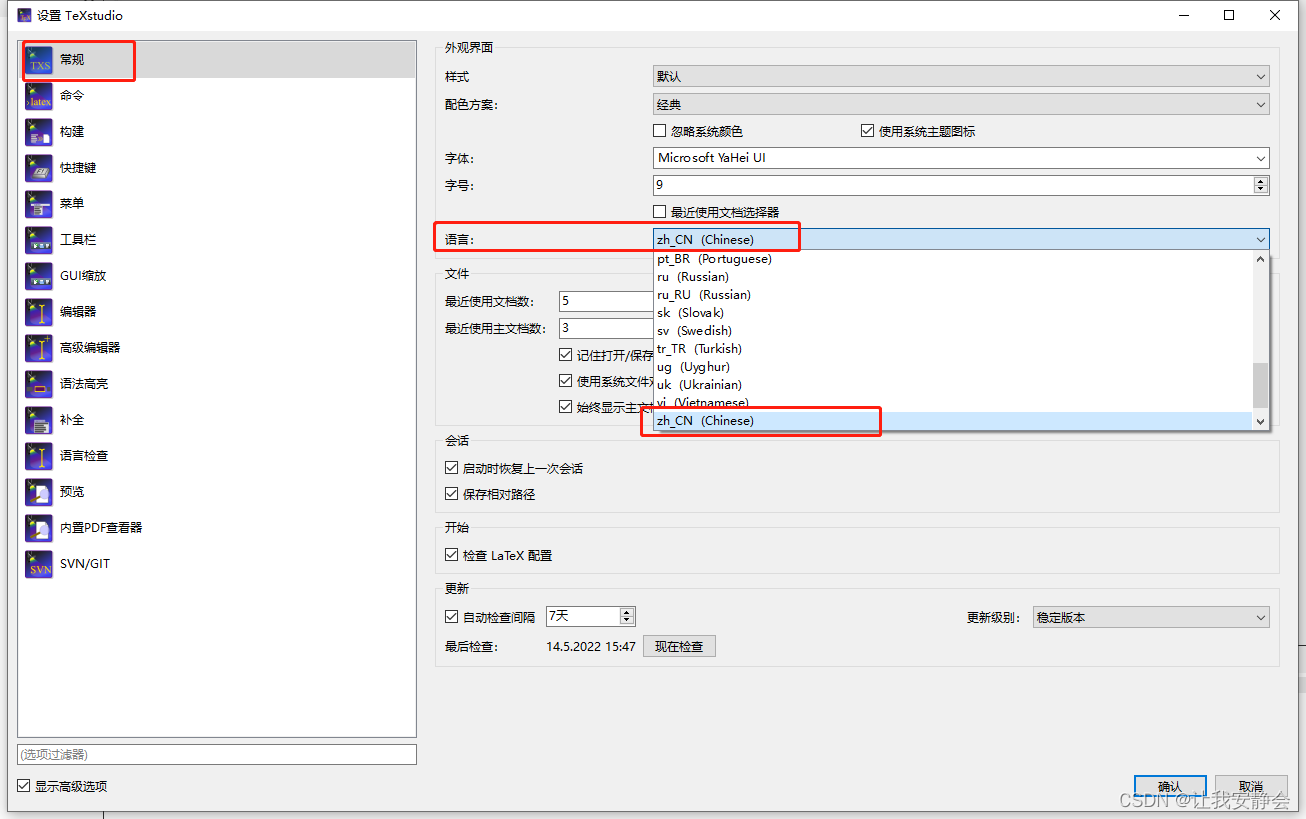Toggle the 记住打开/保存 checkbox
Image resolution: width=1306 pixels, height=819 pixels.
click(x=566, y=355)
